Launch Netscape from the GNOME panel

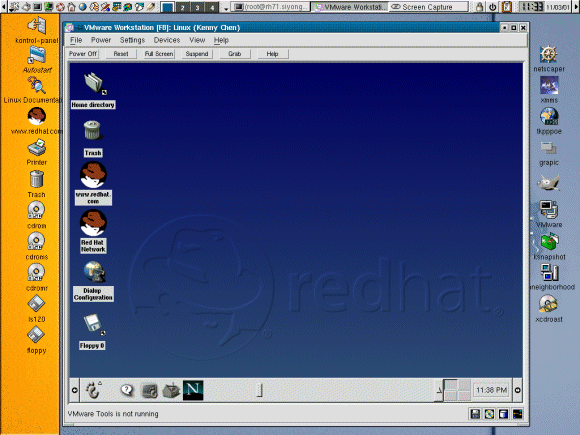click(193, 390)
